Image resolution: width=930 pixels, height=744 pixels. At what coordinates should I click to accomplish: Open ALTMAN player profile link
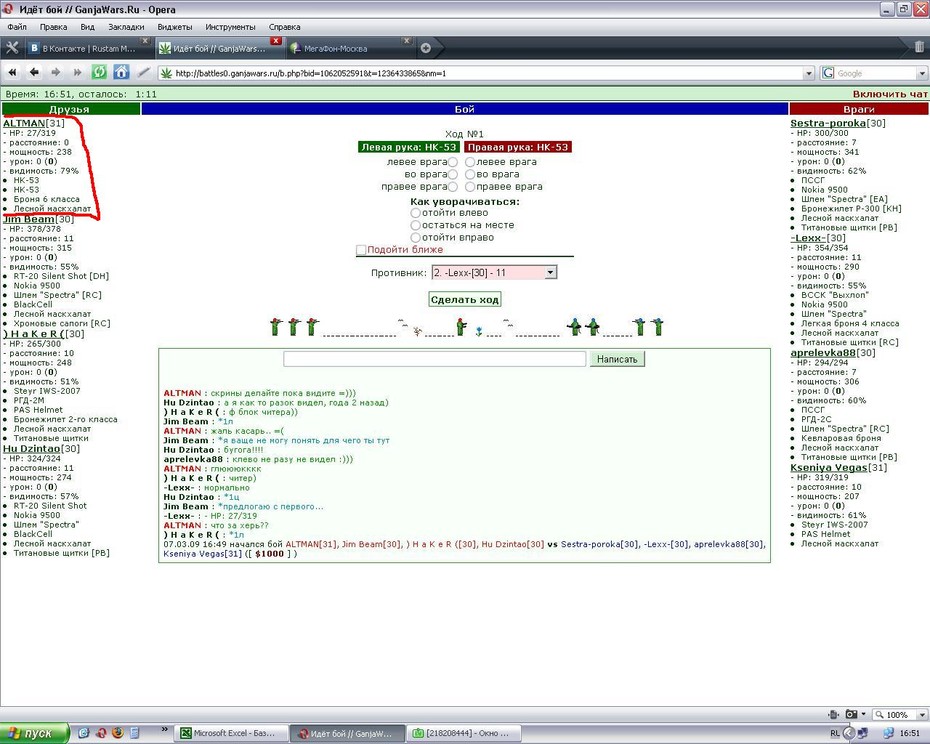coord(24,123)
